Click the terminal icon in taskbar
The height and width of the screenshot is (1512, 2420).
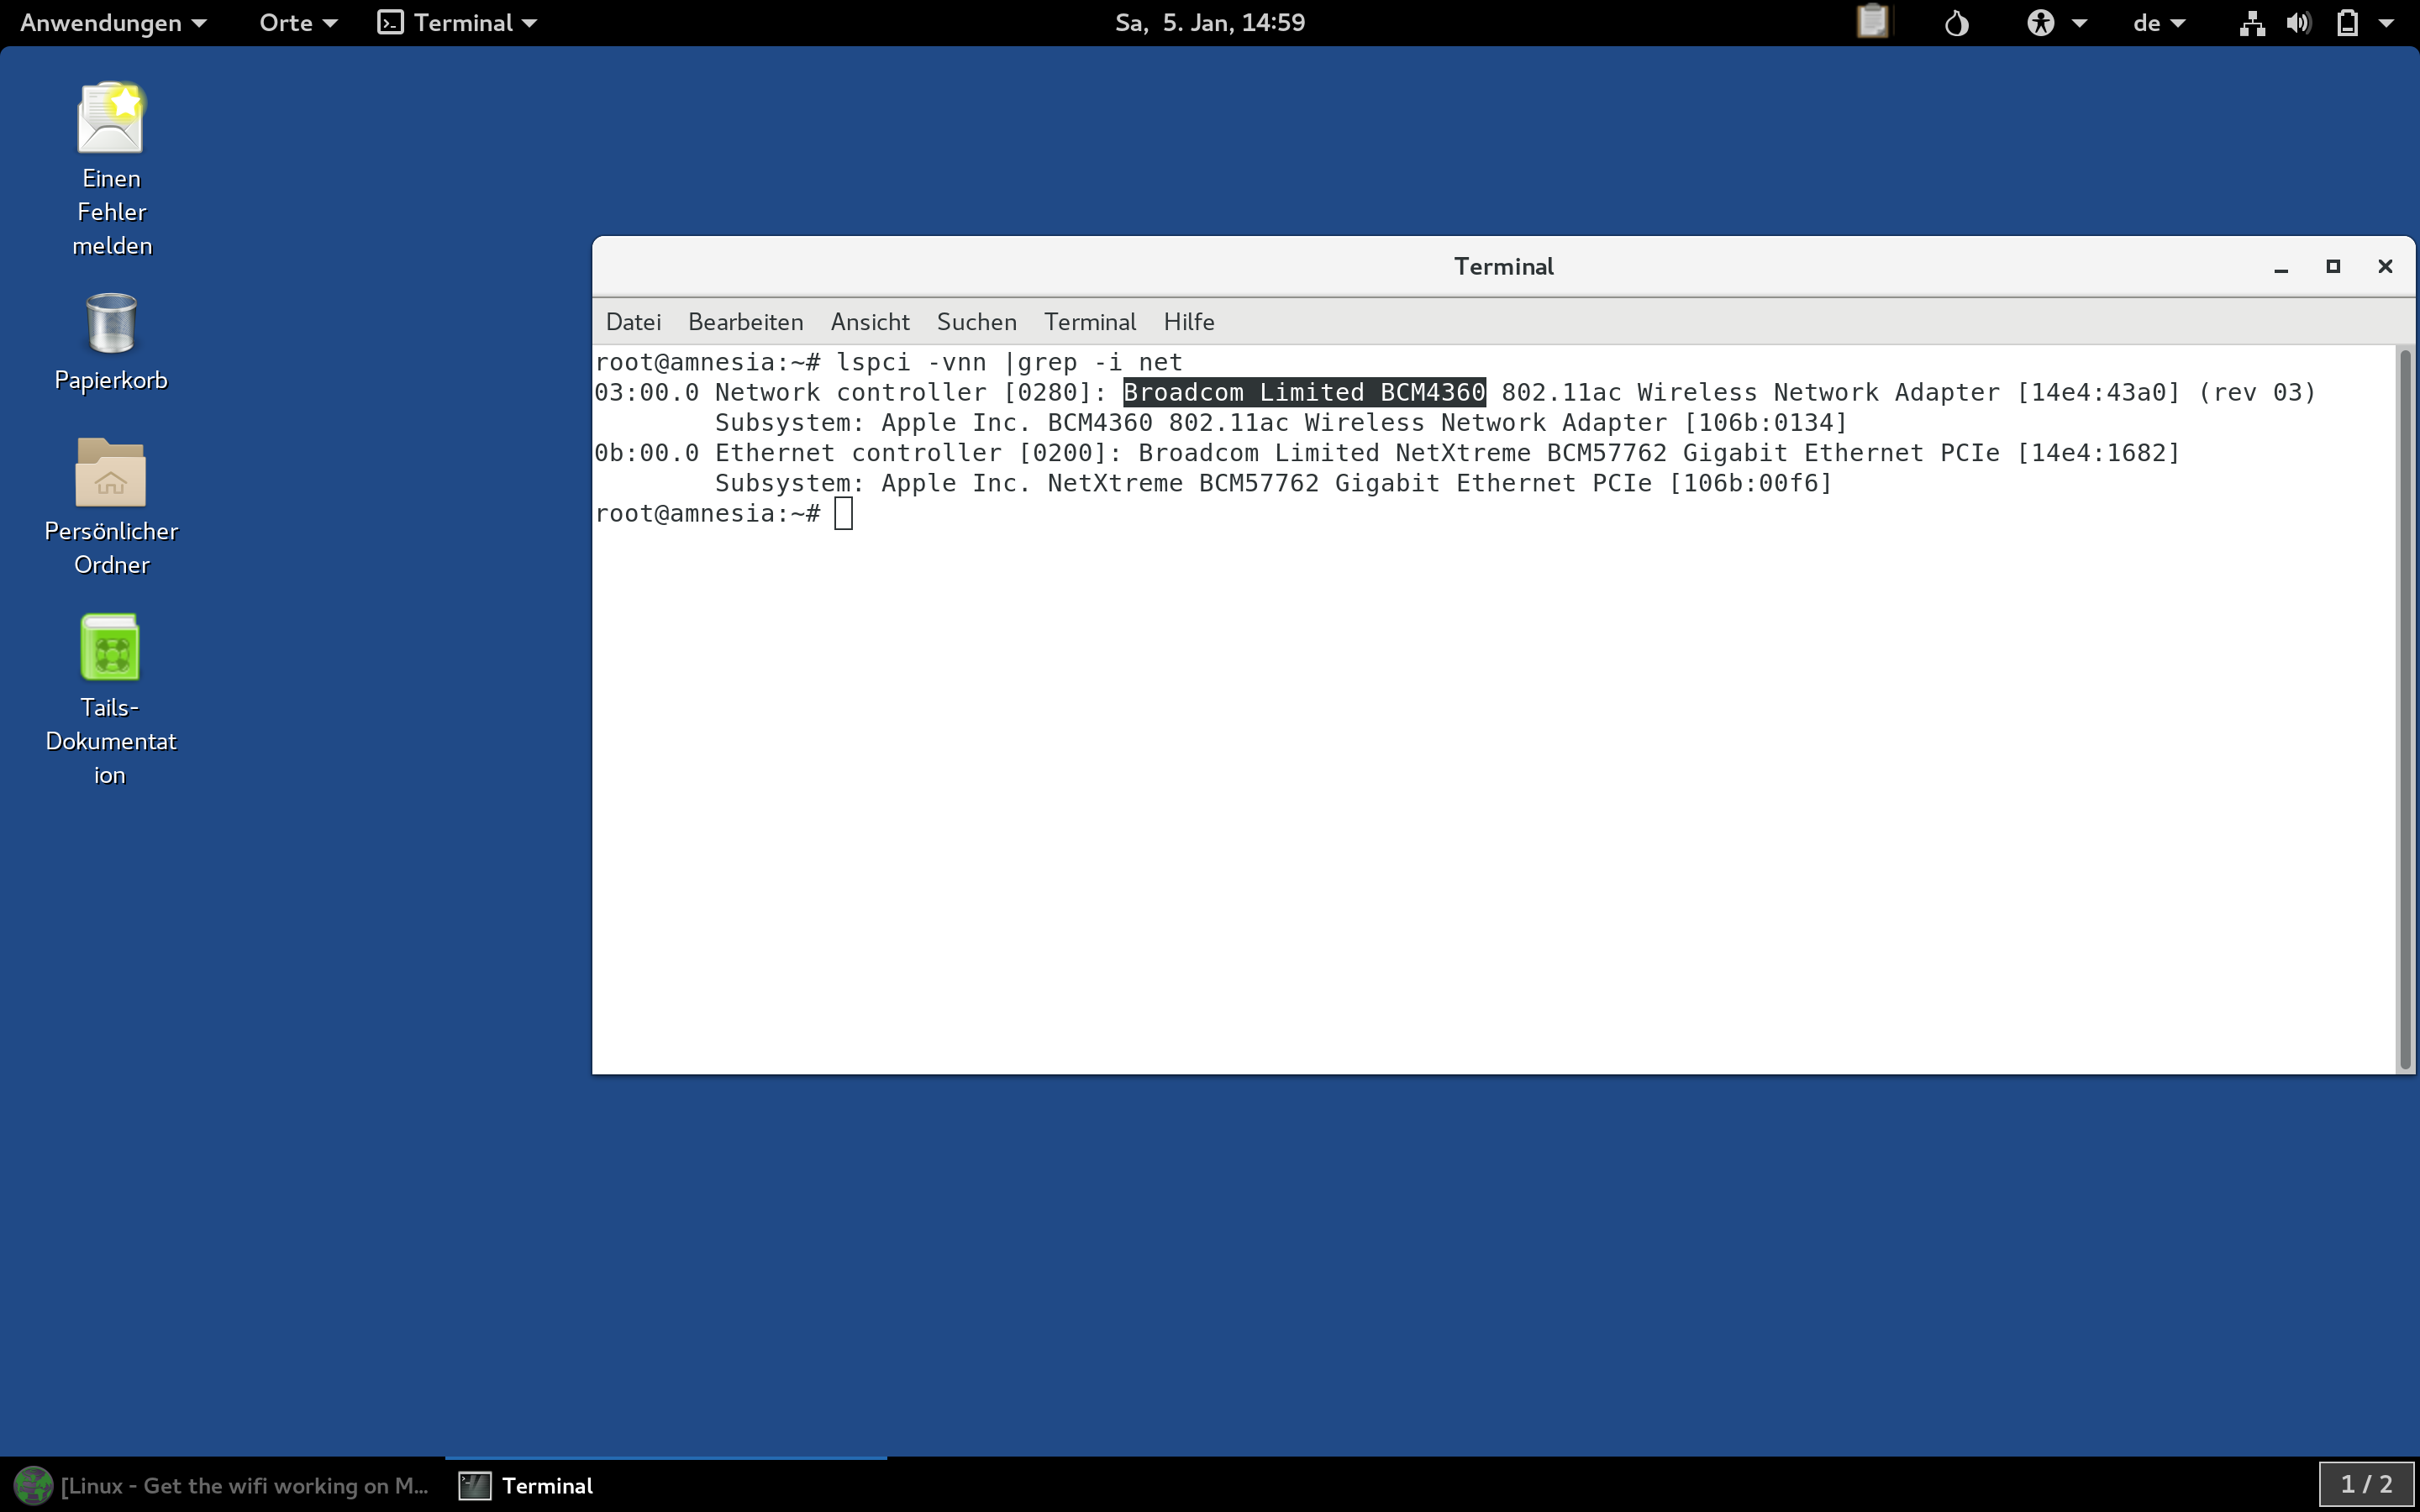click(474, 1485)
